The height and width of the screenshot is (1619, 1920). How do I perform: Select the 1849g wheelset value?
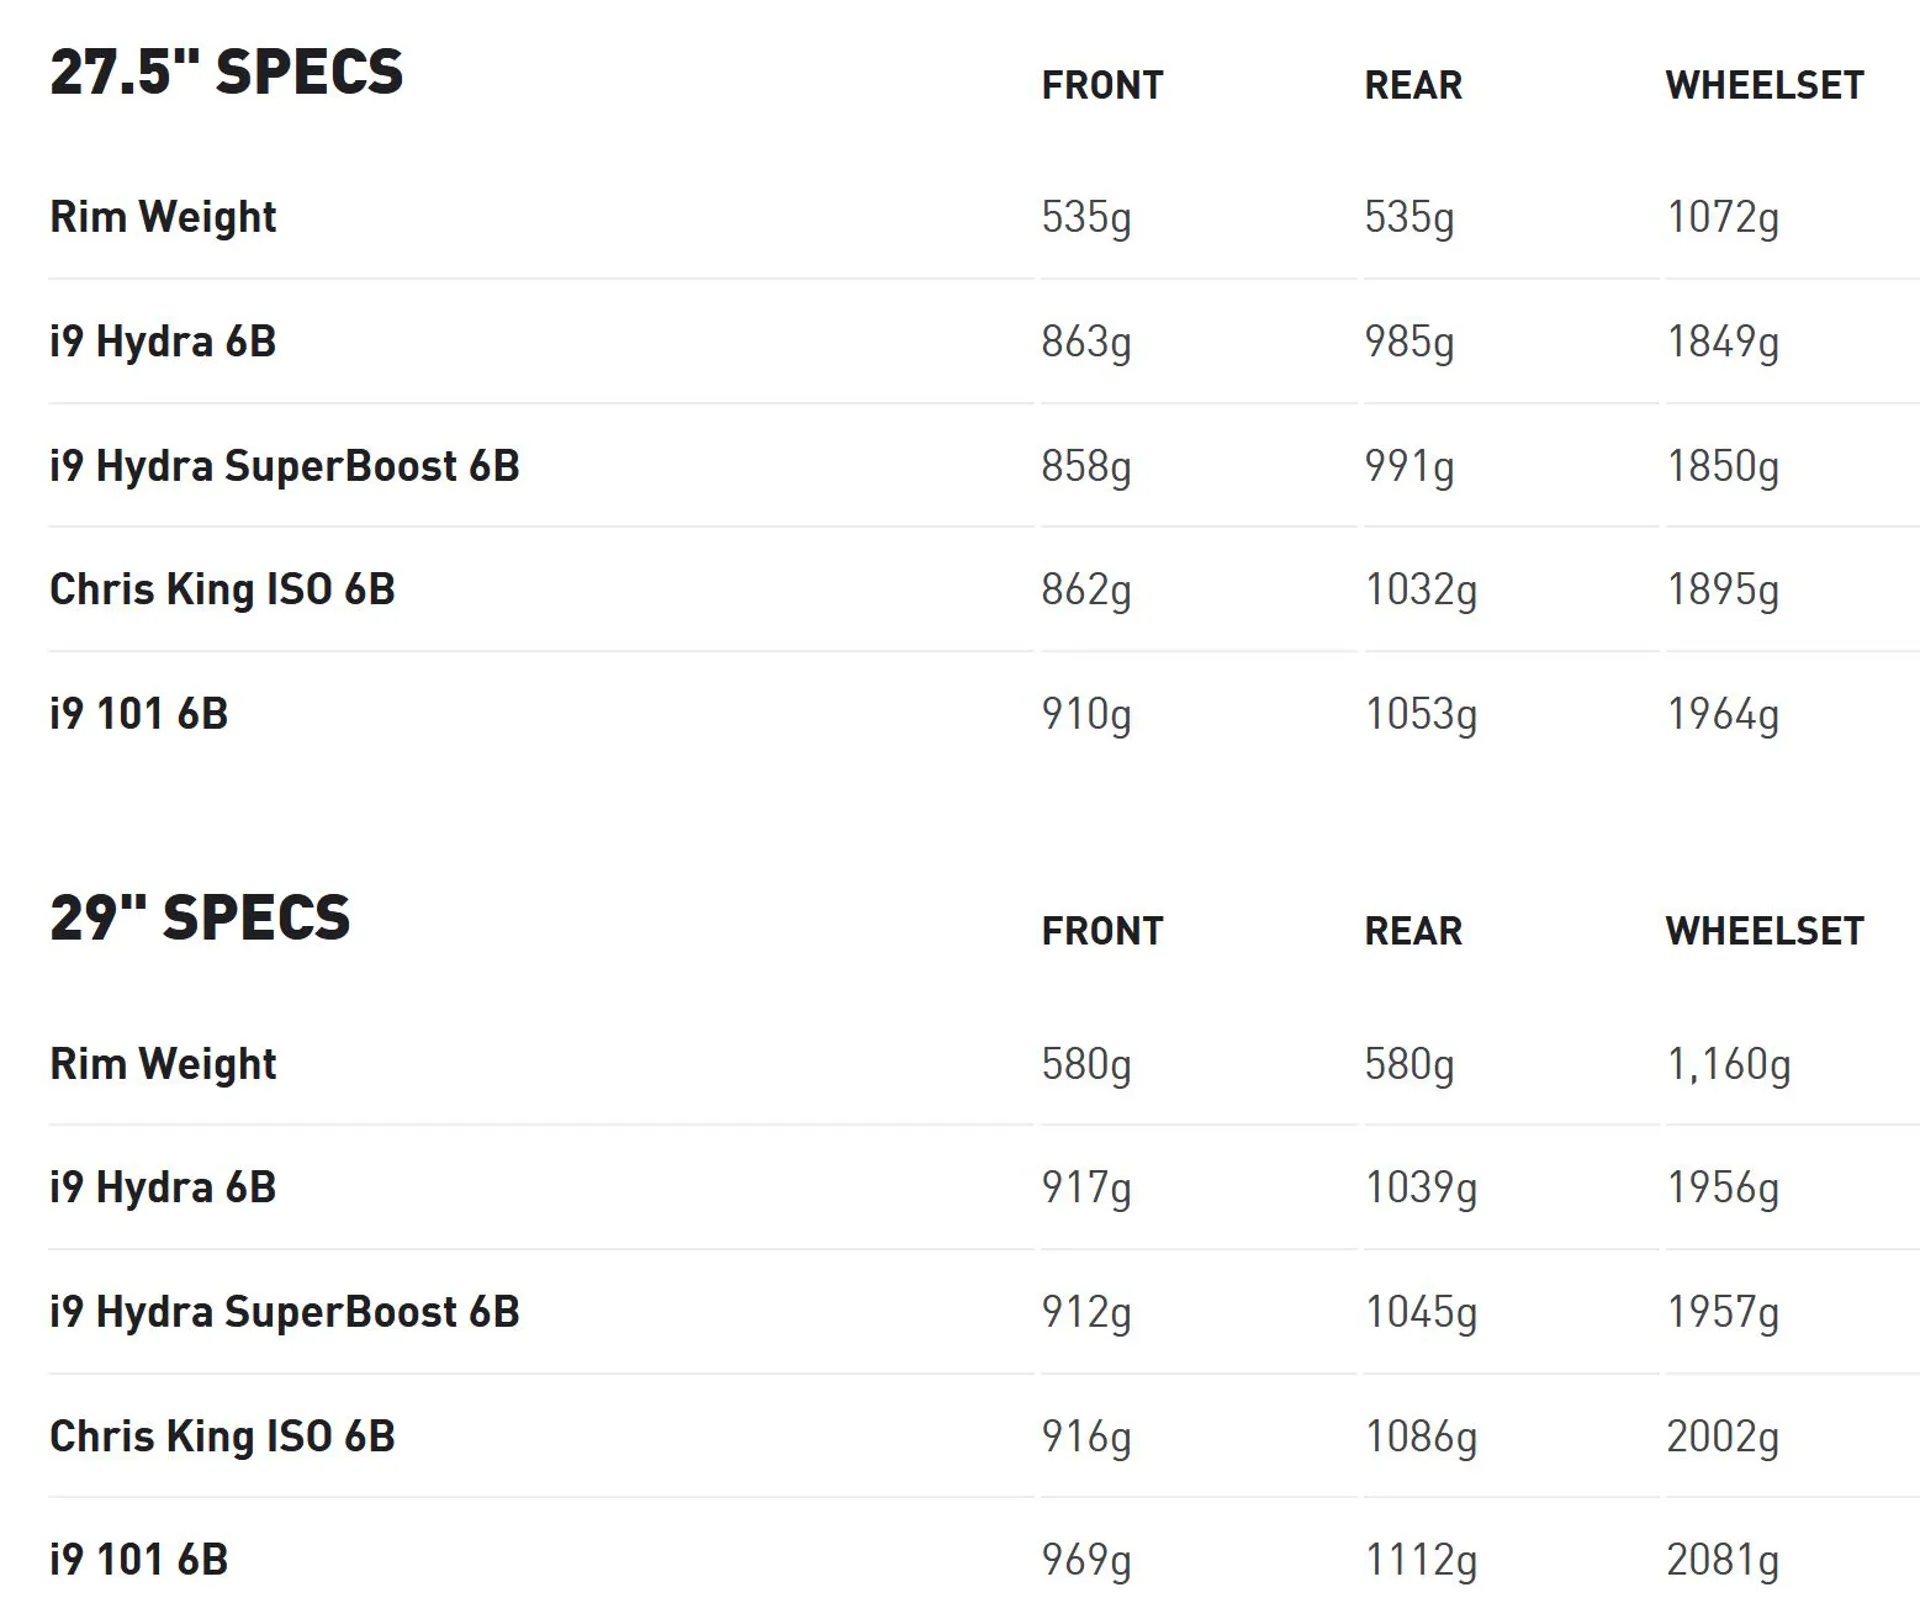(1722, 342)
